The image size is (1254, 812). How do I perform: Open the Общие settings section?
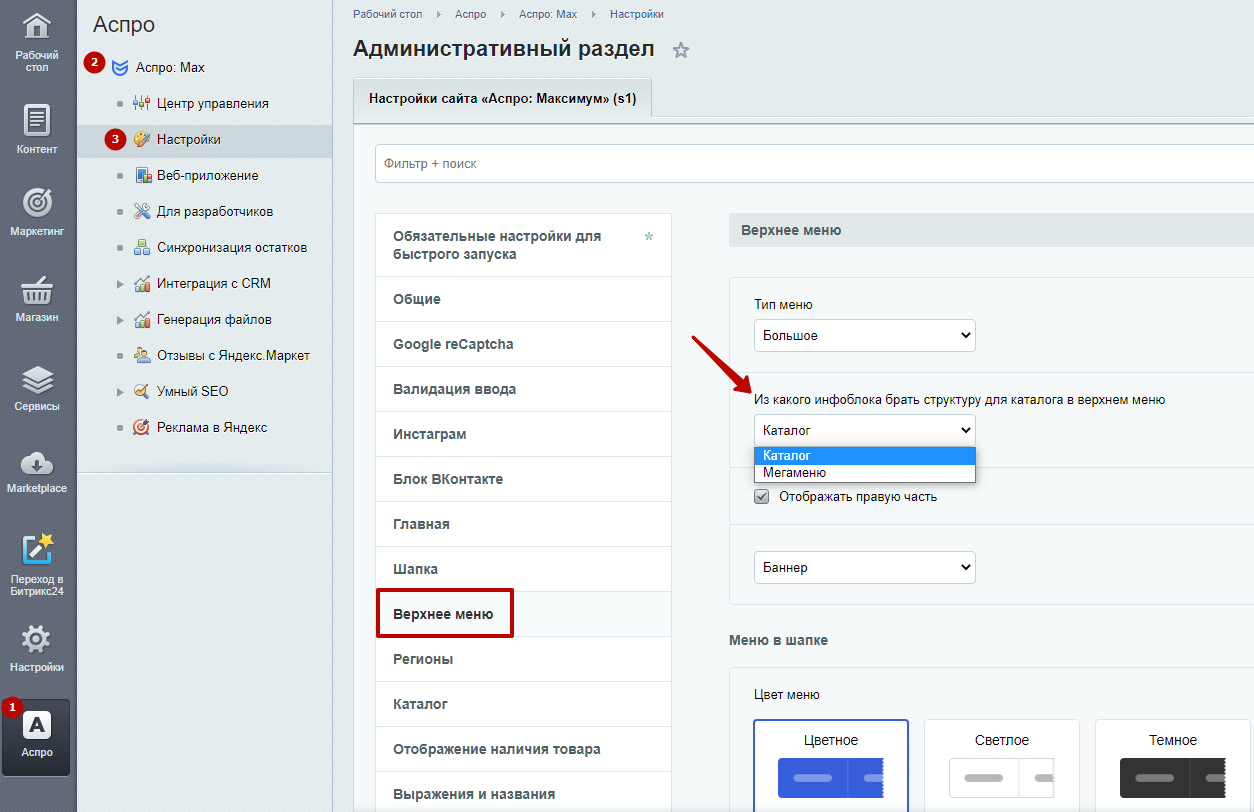coord(523,299)
